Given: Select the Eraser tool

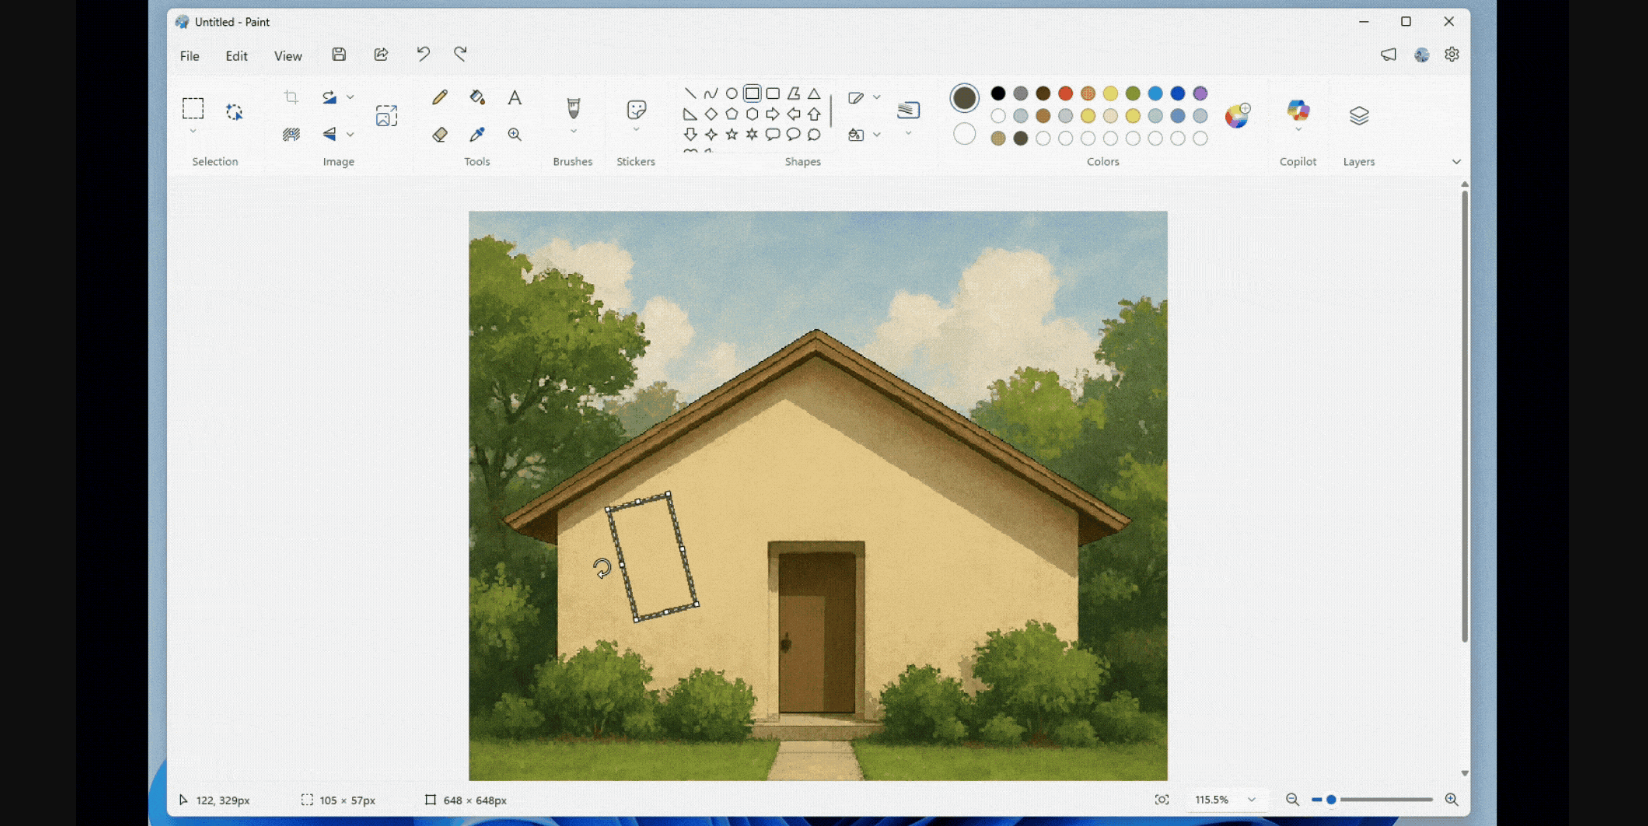Looking at the screenshot, I should pos(440,134).
